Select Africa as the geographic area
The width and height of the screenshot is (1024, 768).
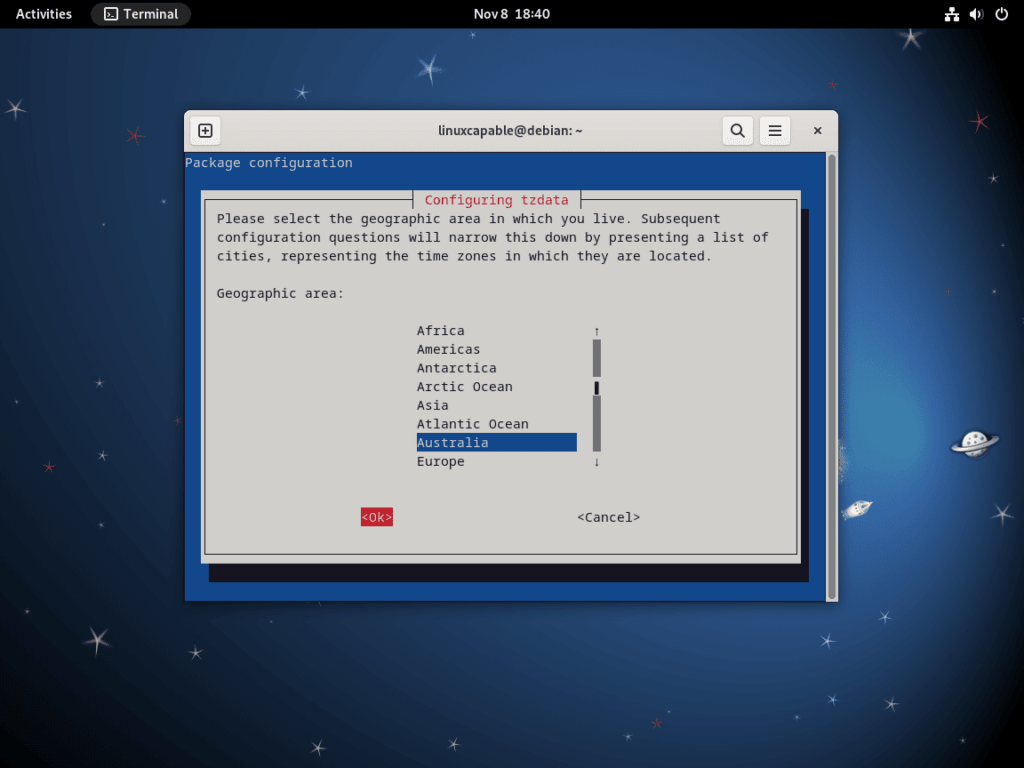pos(439,330)
